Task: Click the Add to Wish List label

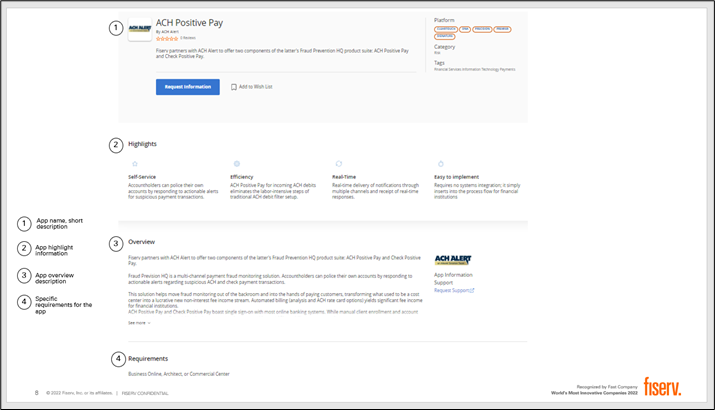Action: (x=255, y=87)
